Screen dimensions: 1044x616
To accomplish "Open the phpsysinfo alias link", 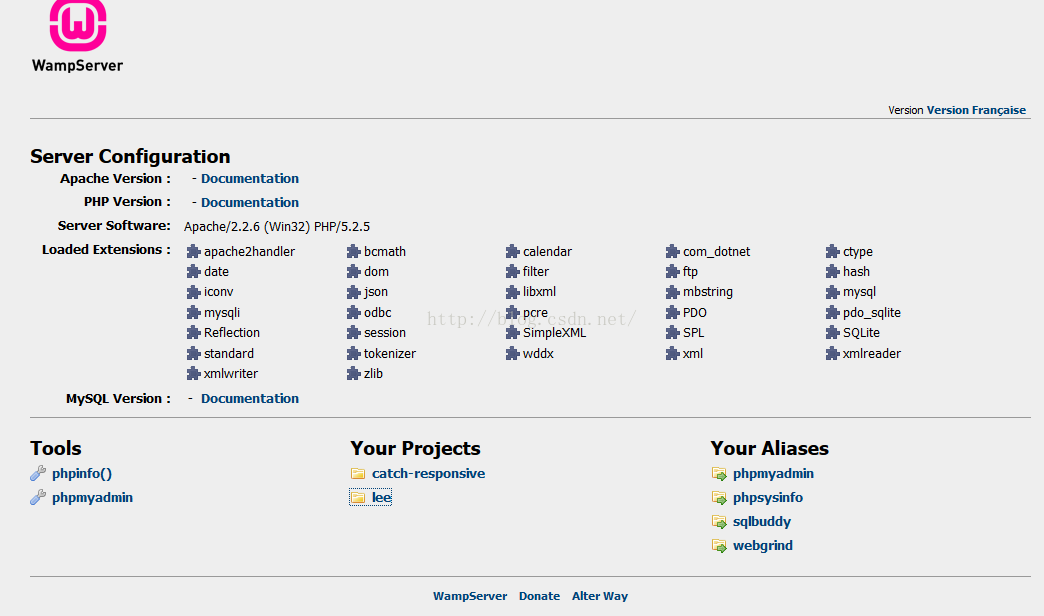I will coord(768,497).
